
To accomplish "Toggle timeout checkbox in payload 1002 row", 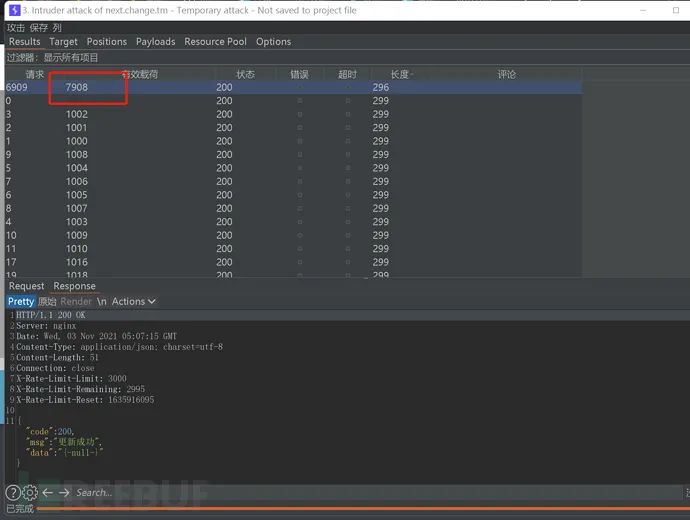I will click(x=348, y=115).
